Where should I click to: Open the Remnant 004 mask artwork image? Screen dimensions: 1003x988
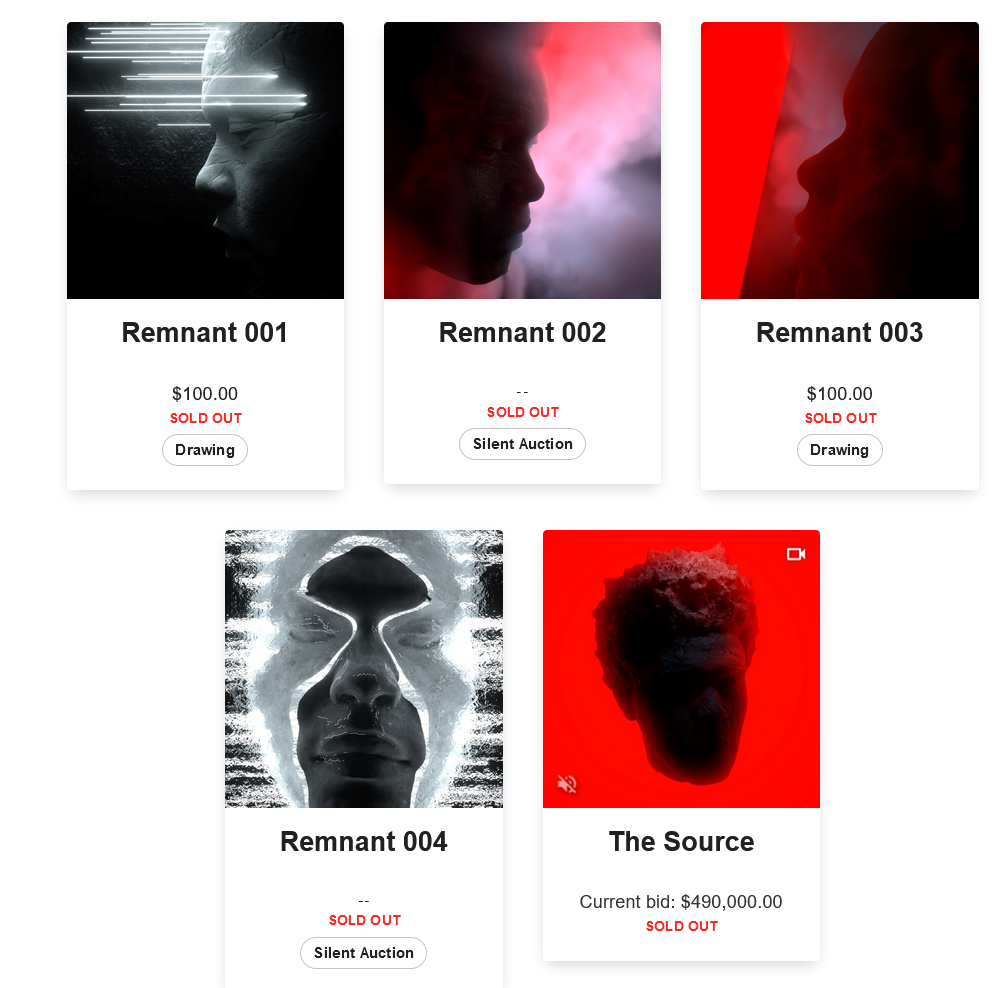pyautogui.click(x=364, y=669)
